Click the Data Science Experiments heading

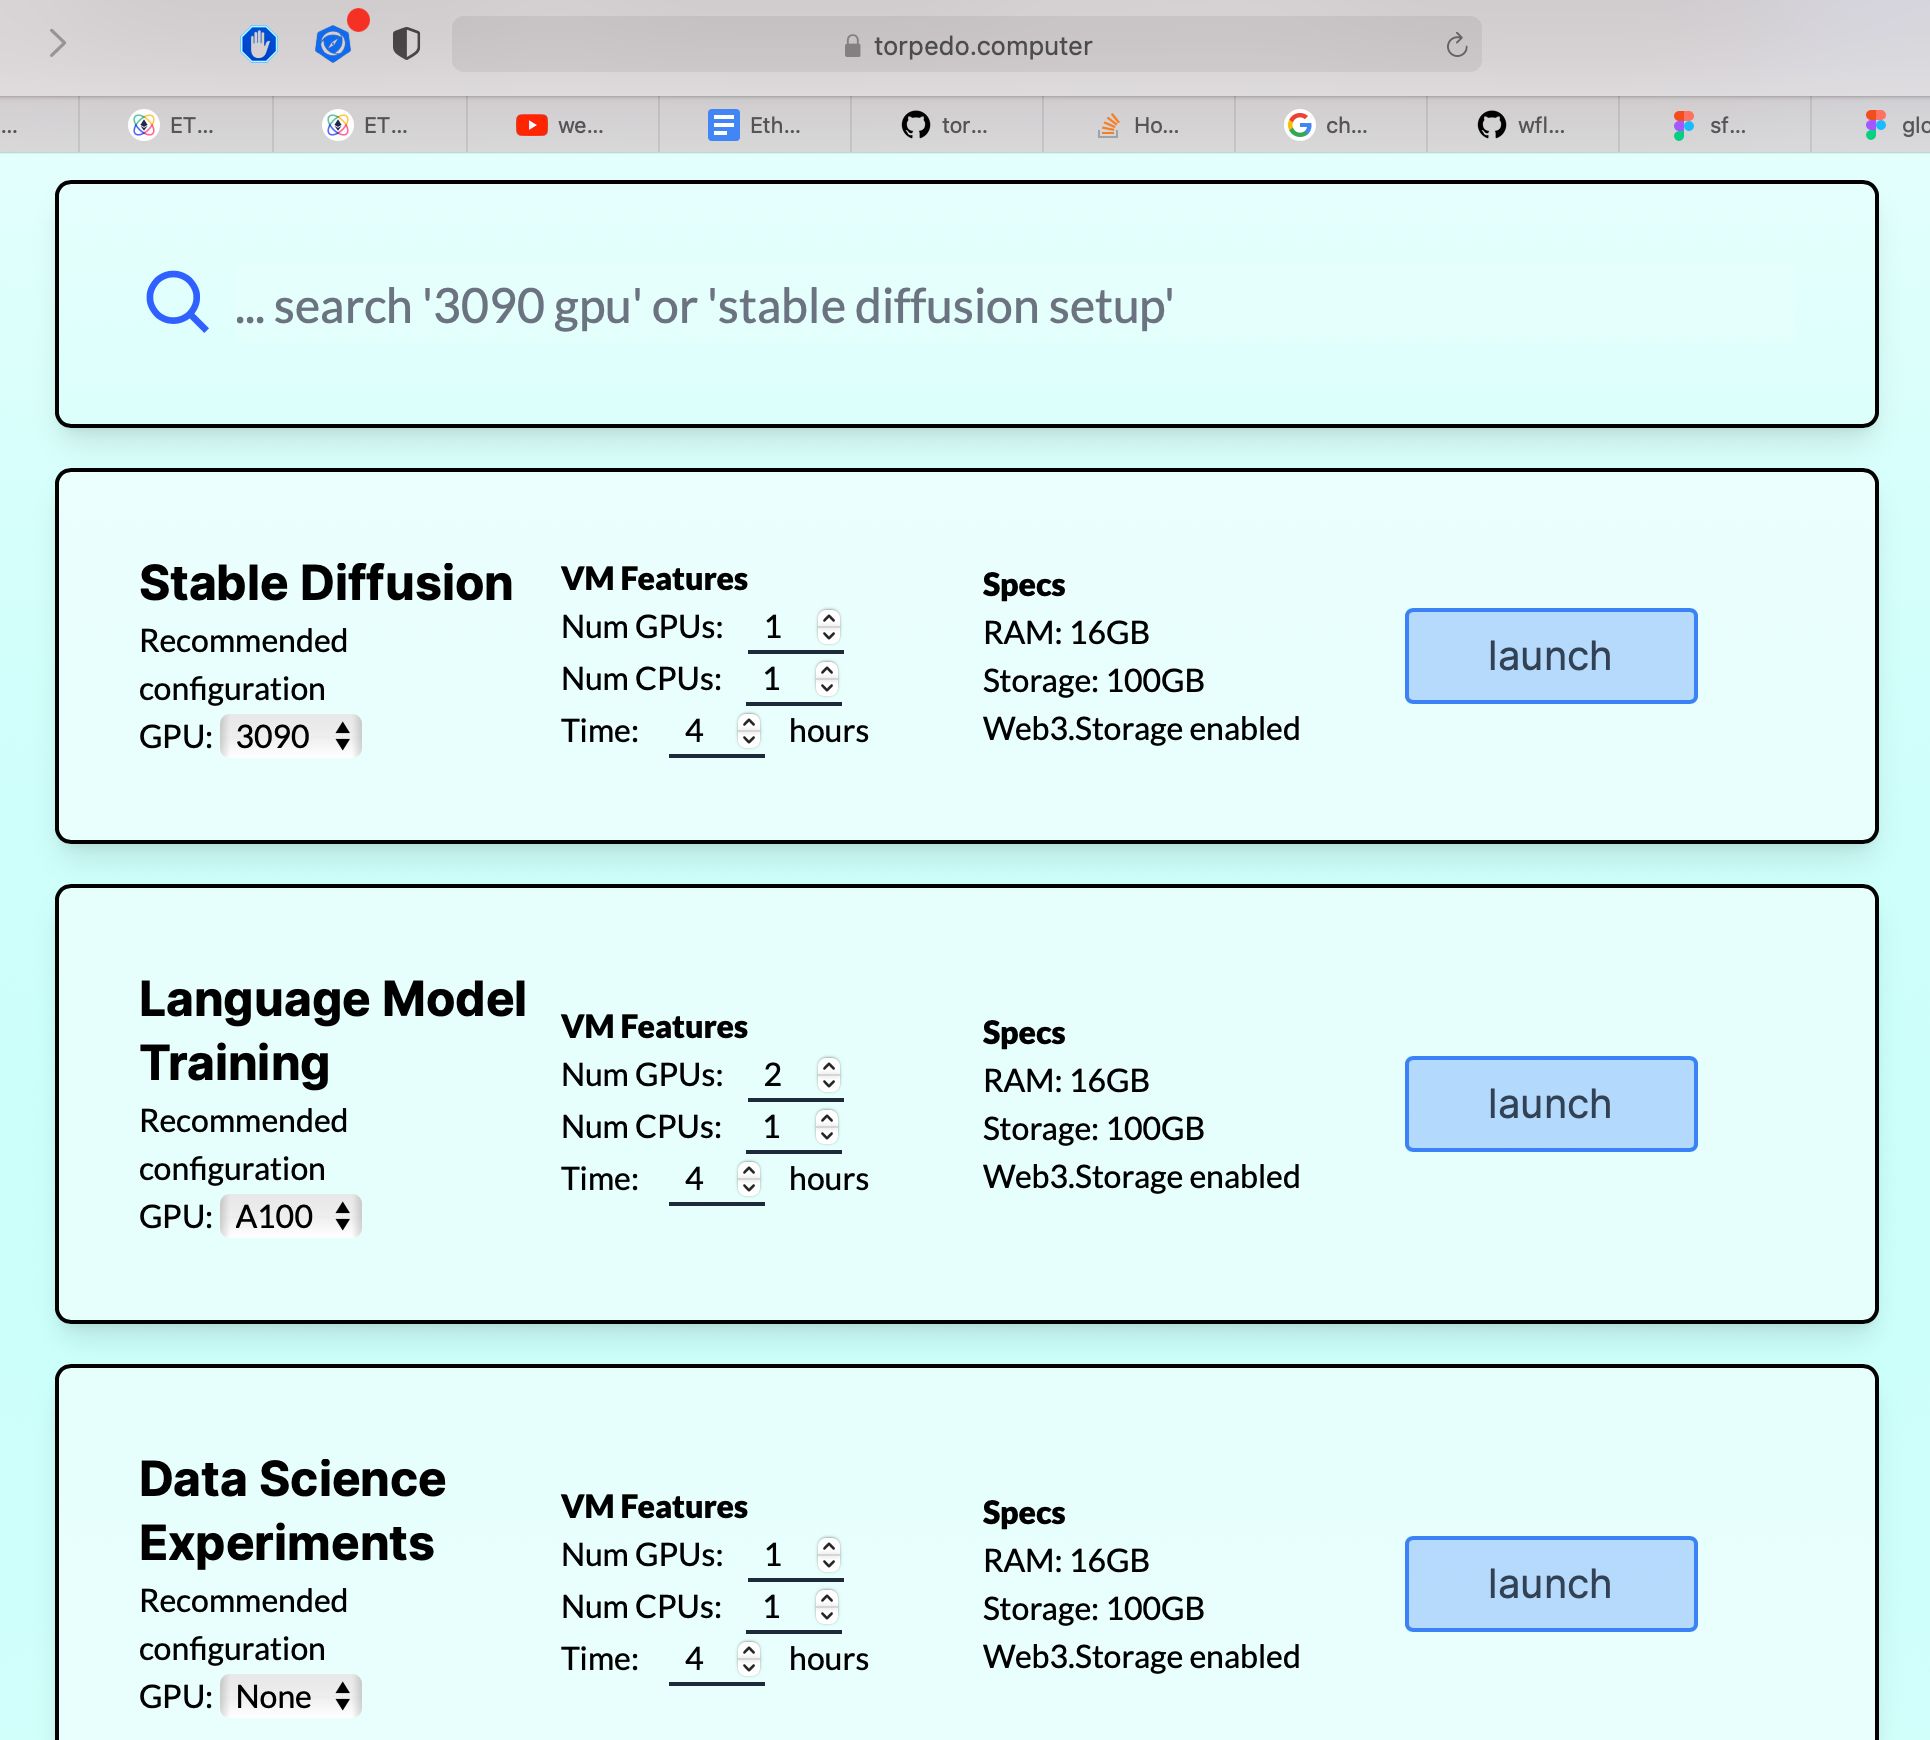click(x=292, y=1511)
